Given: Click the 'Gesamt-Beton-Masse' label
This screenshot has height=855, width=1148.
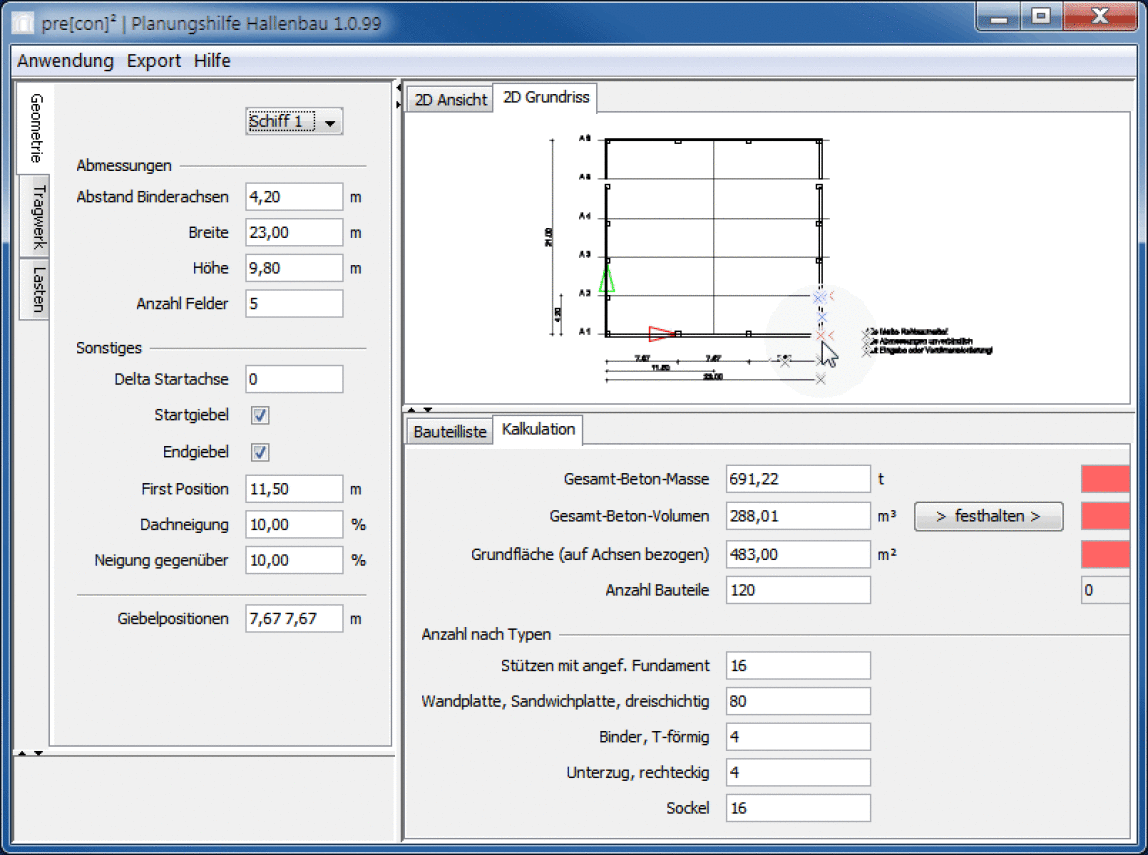Looking at the screenshot, I should tap(636, 479).
